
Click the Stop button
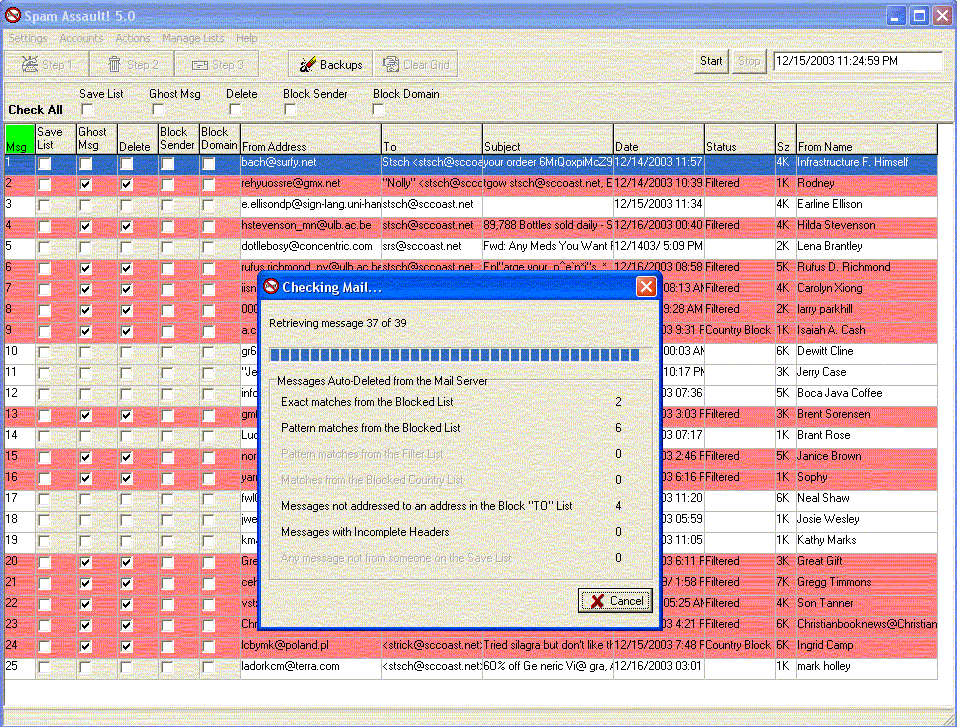749,62
